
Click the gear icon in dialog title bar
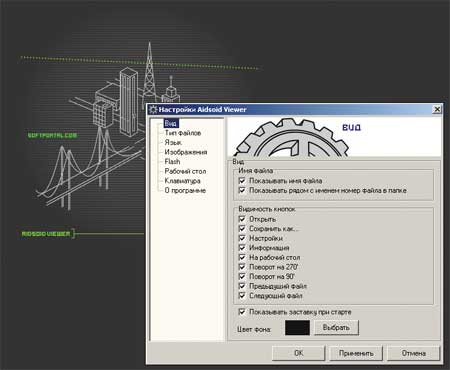153,109
